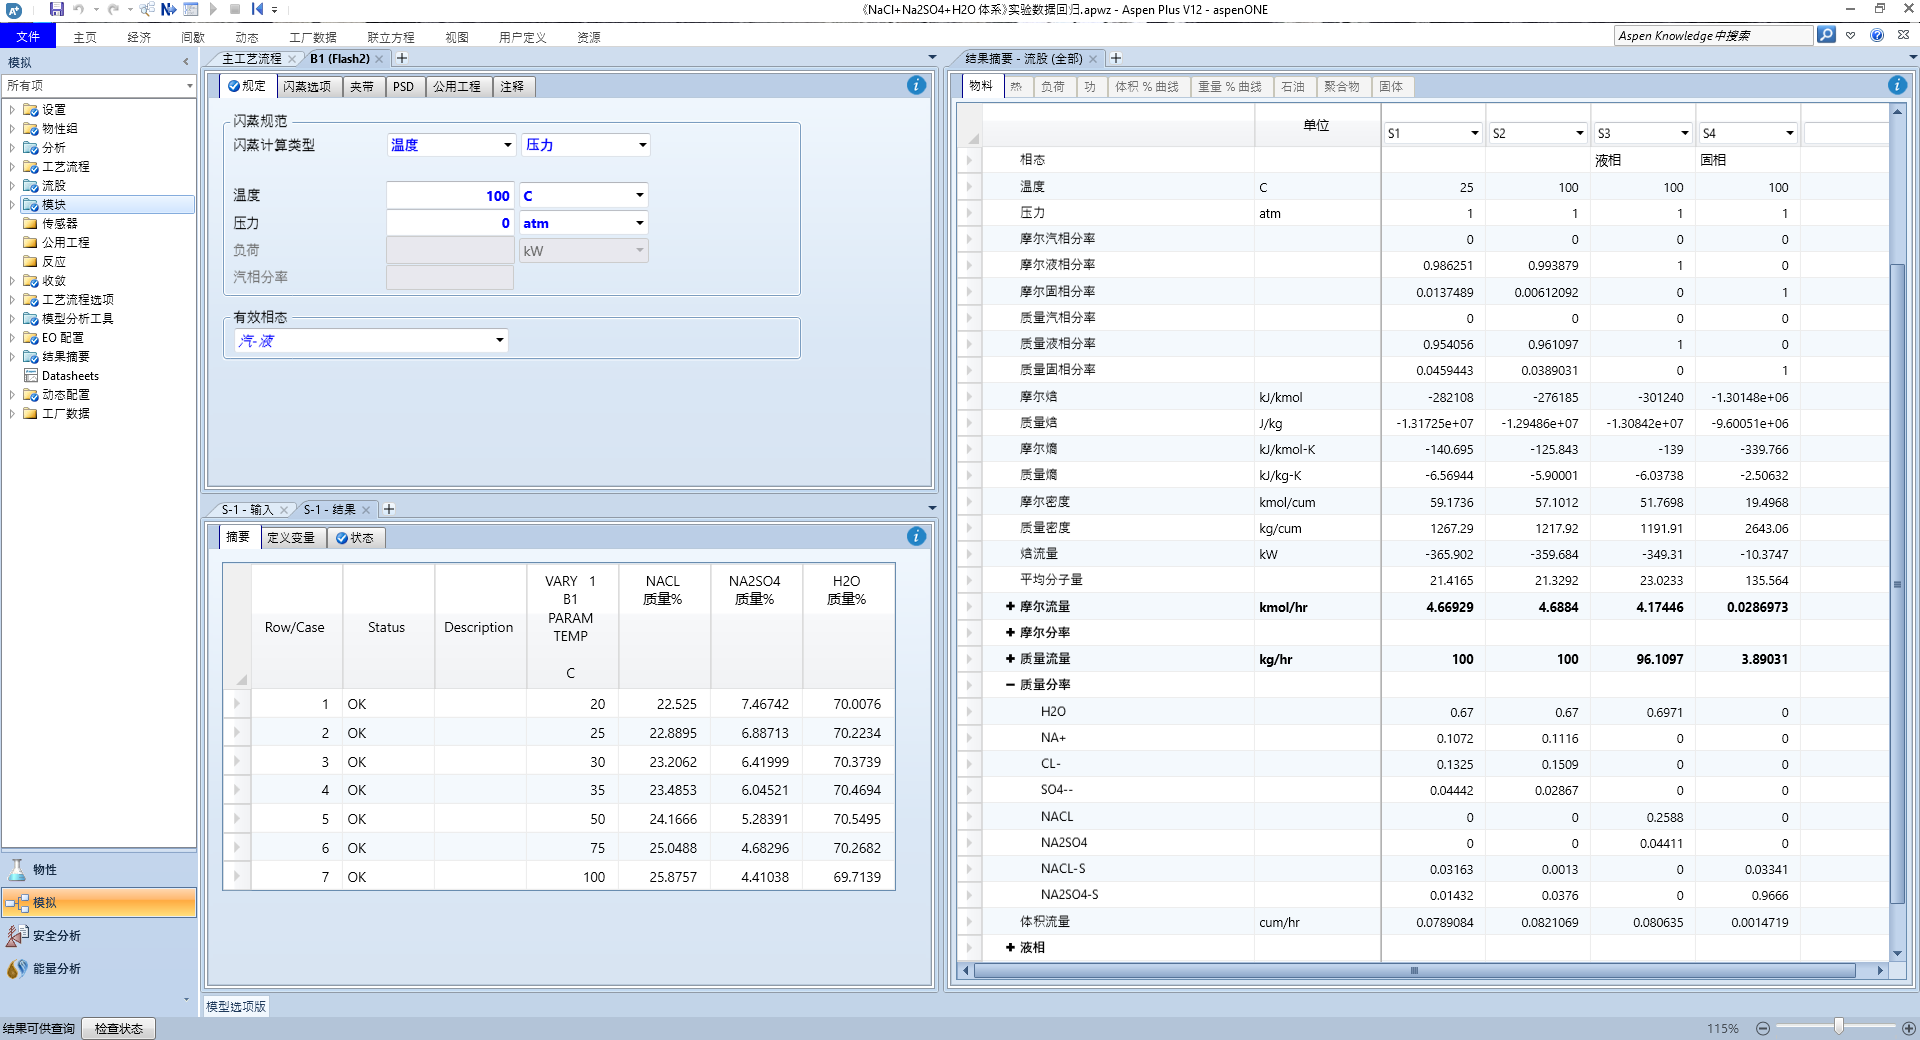Open 有效相态 汽-液 dropdown
Screen dimensions: 1920x1040
[499, 341]
